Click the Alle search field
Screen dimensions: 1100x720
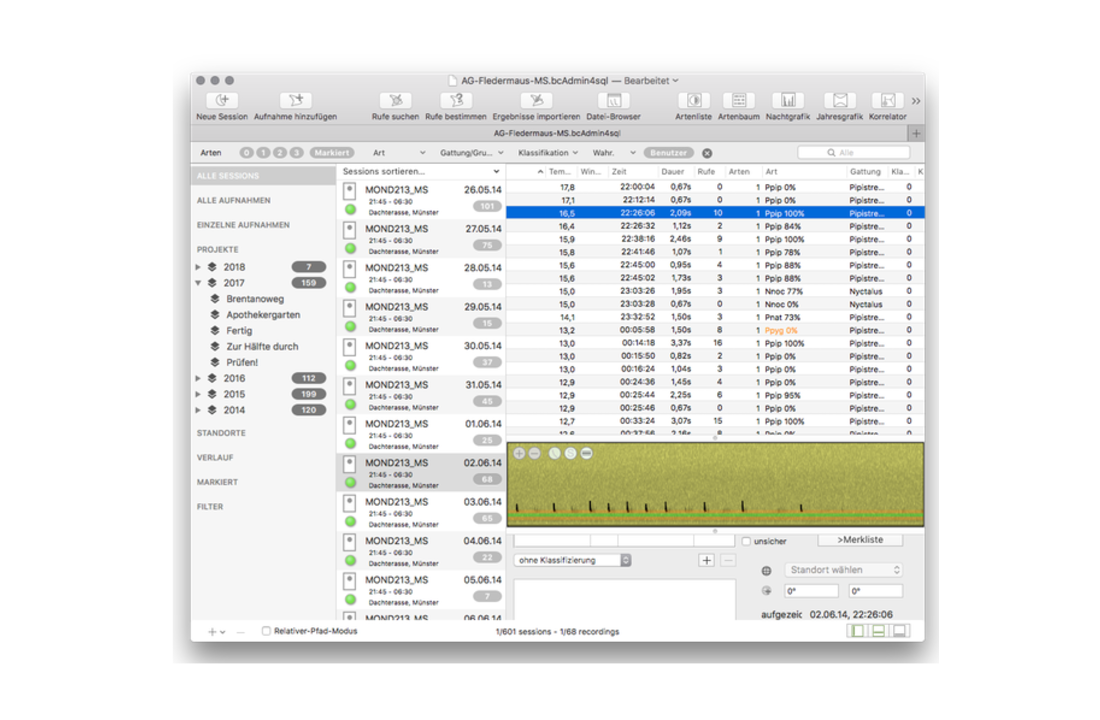[854, 152]
